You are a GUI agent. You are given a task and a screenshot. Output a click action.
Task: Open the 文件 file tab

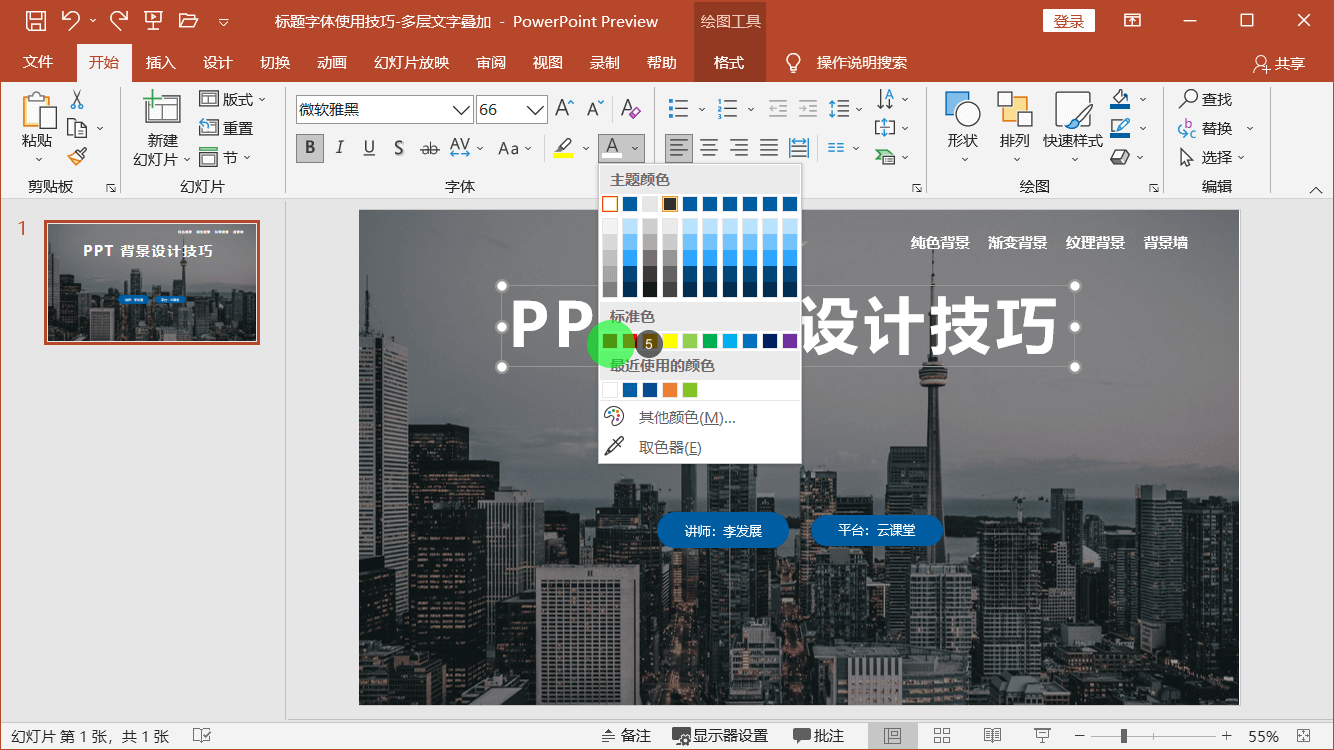(38, 62)
